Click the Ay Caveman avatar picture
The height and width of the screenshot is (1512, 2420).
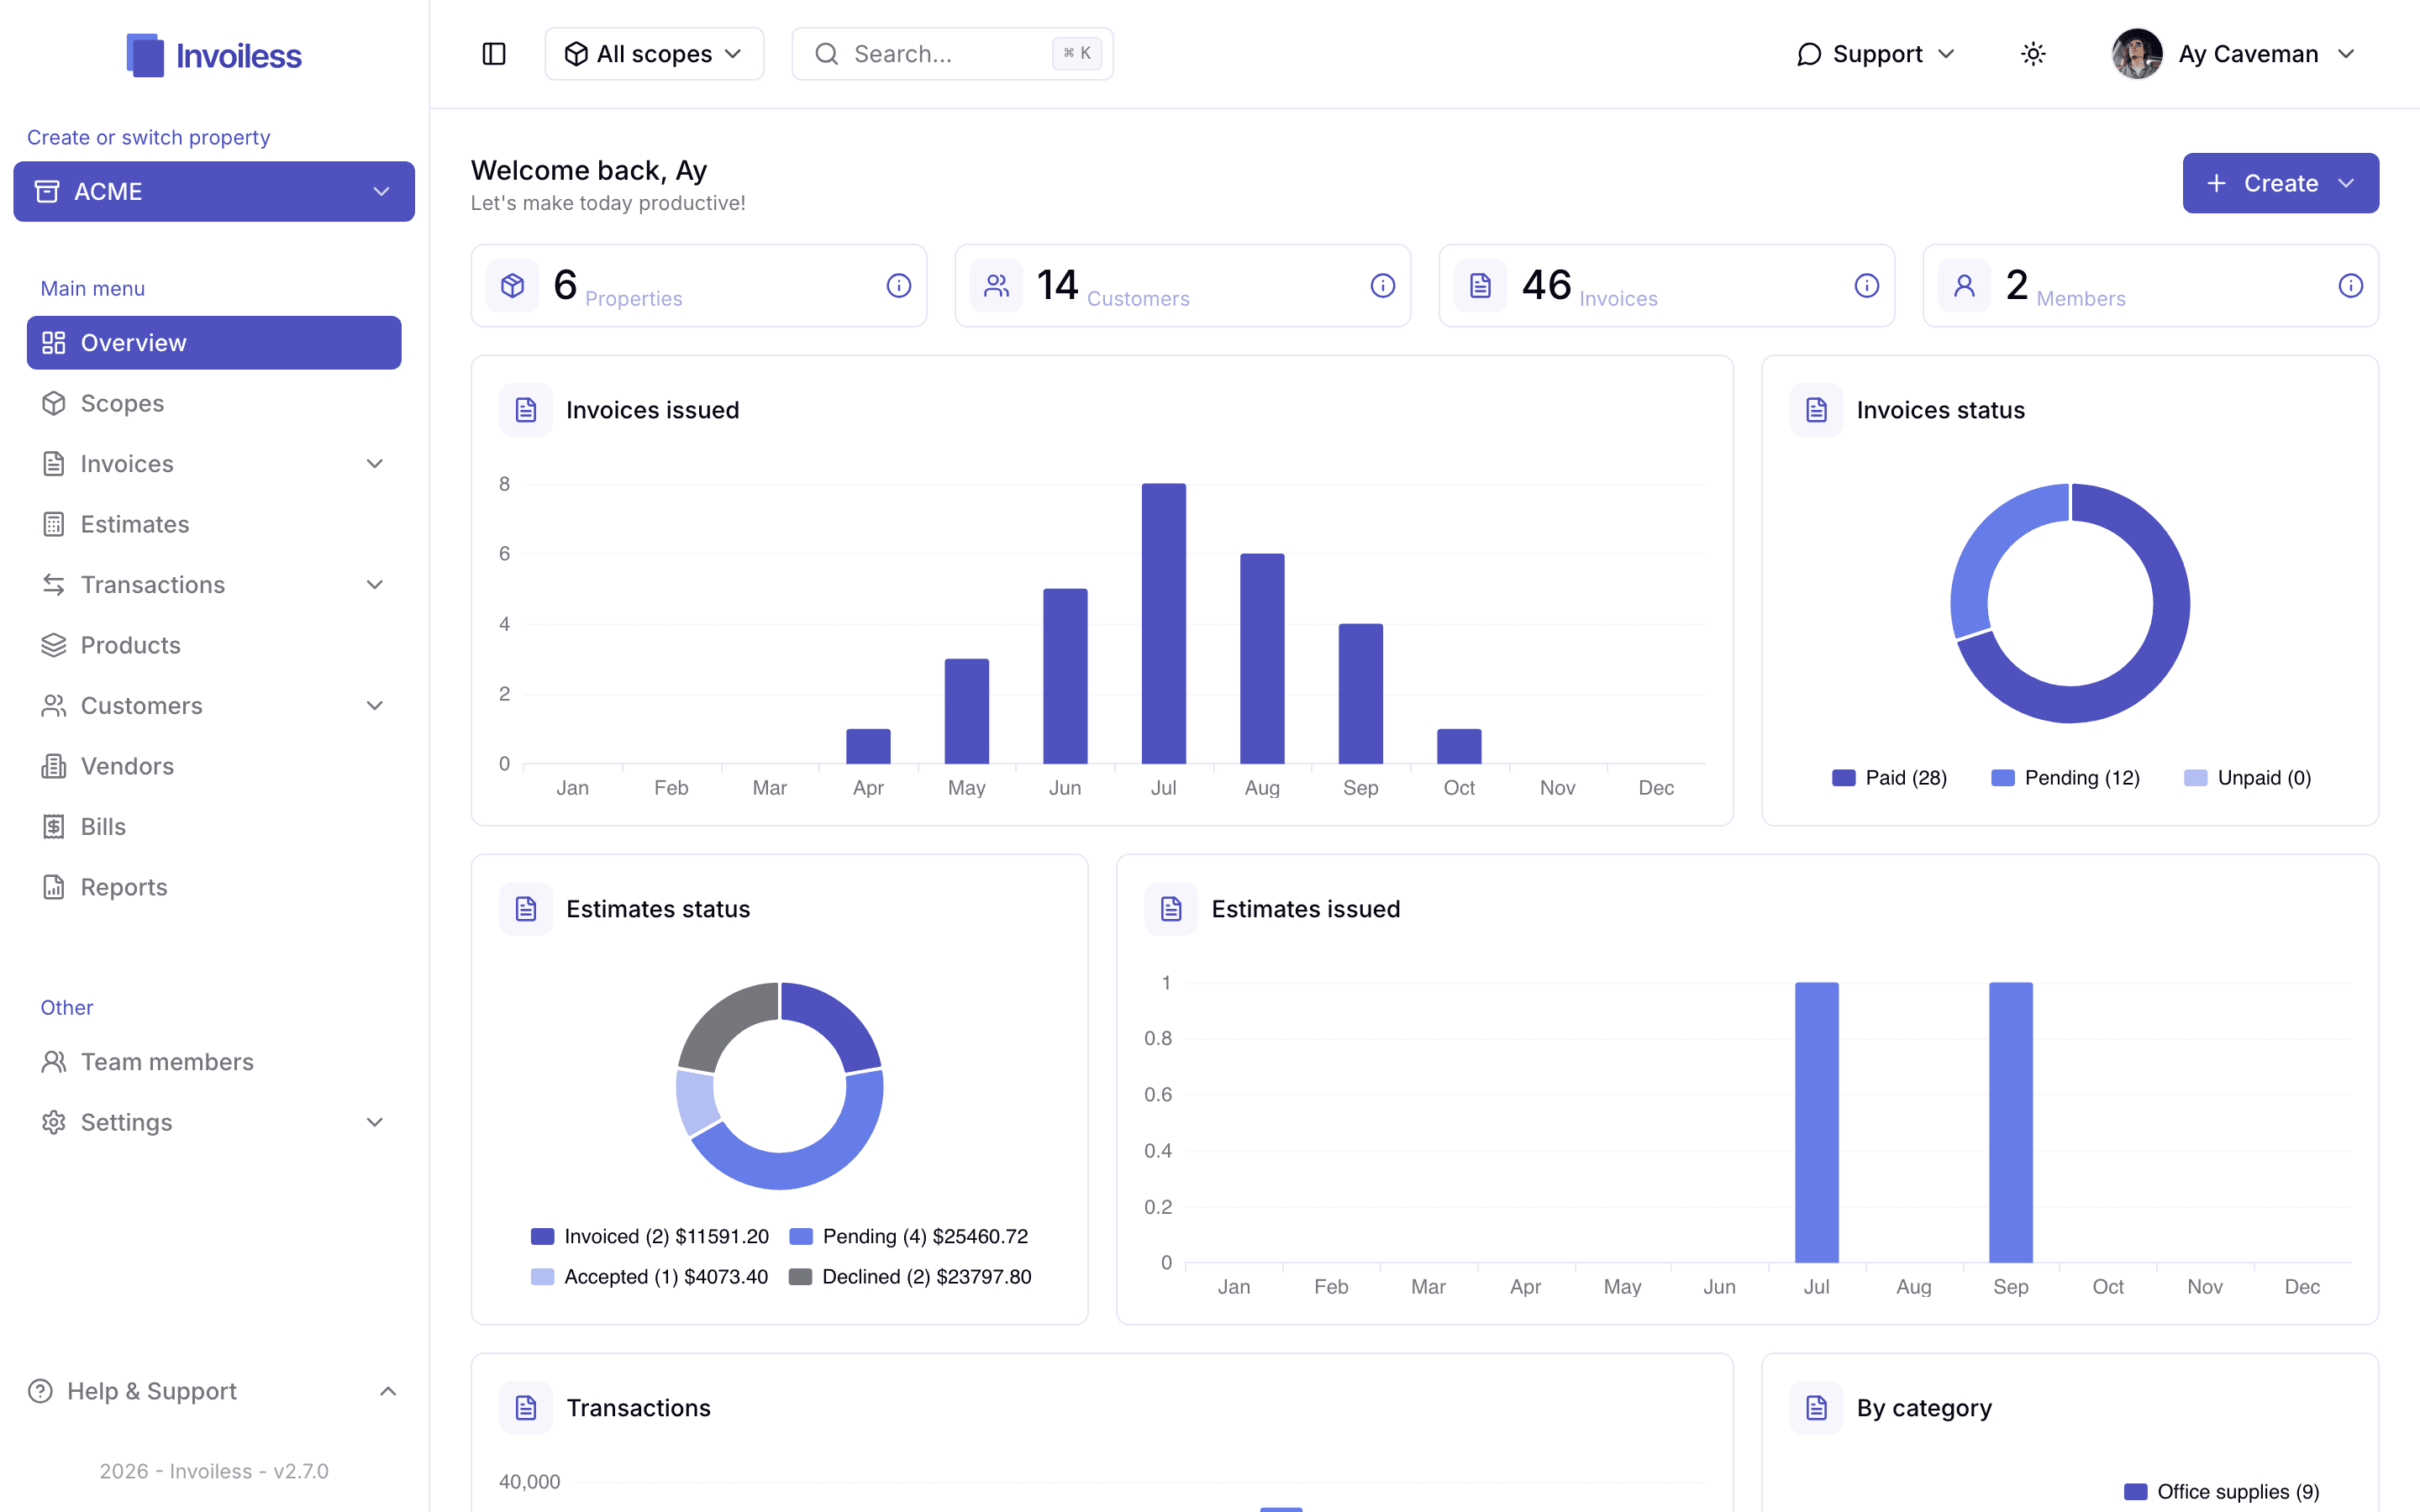[x=2137, y=54]
